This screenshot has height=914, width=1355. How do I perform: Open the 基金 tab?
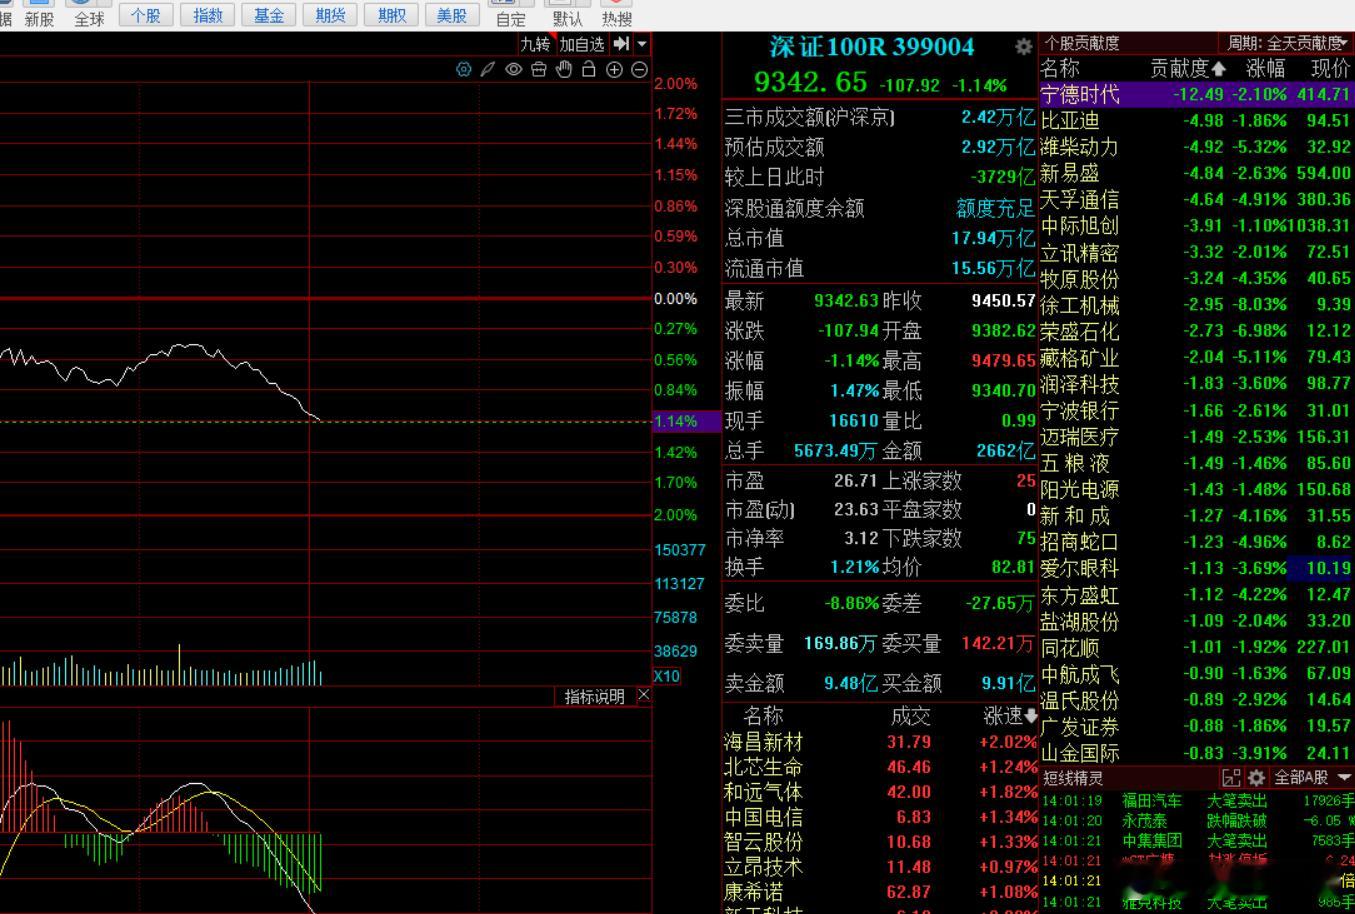[x=268, y=14]
